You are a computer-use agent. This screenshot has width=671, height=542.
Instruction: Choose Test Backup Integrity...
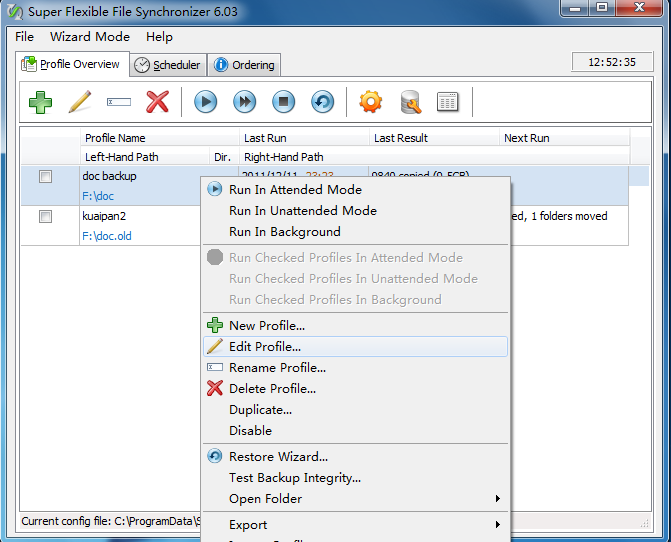(x=355, y=477)
